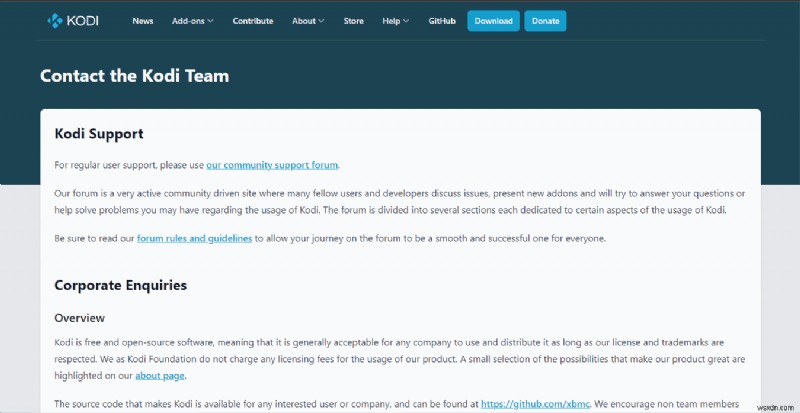Click the Download button
This screenshot has width=800, height=413.
493,21
